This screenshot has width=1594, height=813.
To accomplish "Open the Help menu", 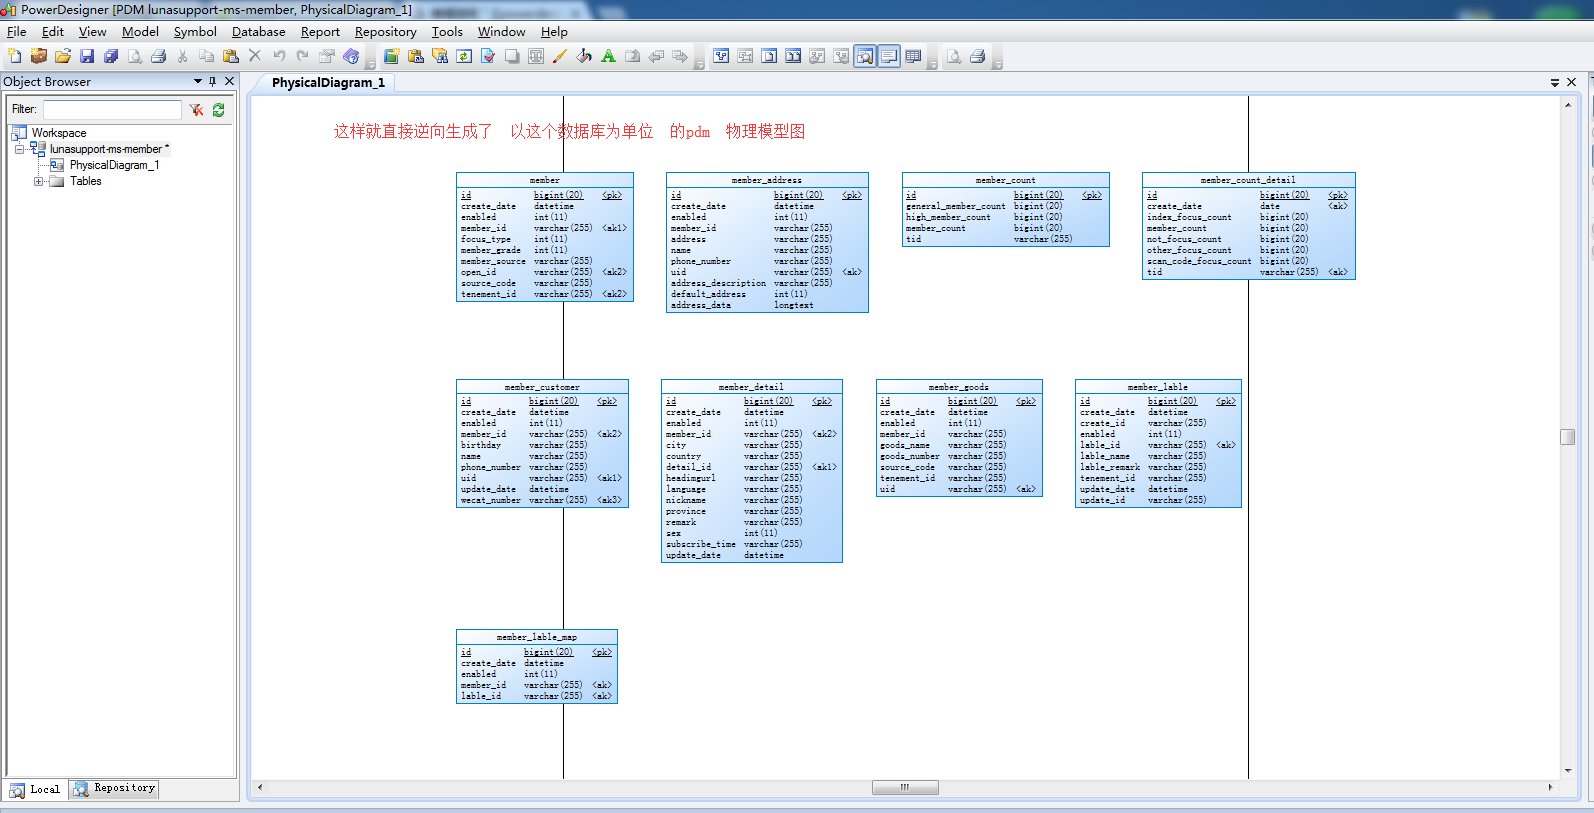I will point(554,32).
